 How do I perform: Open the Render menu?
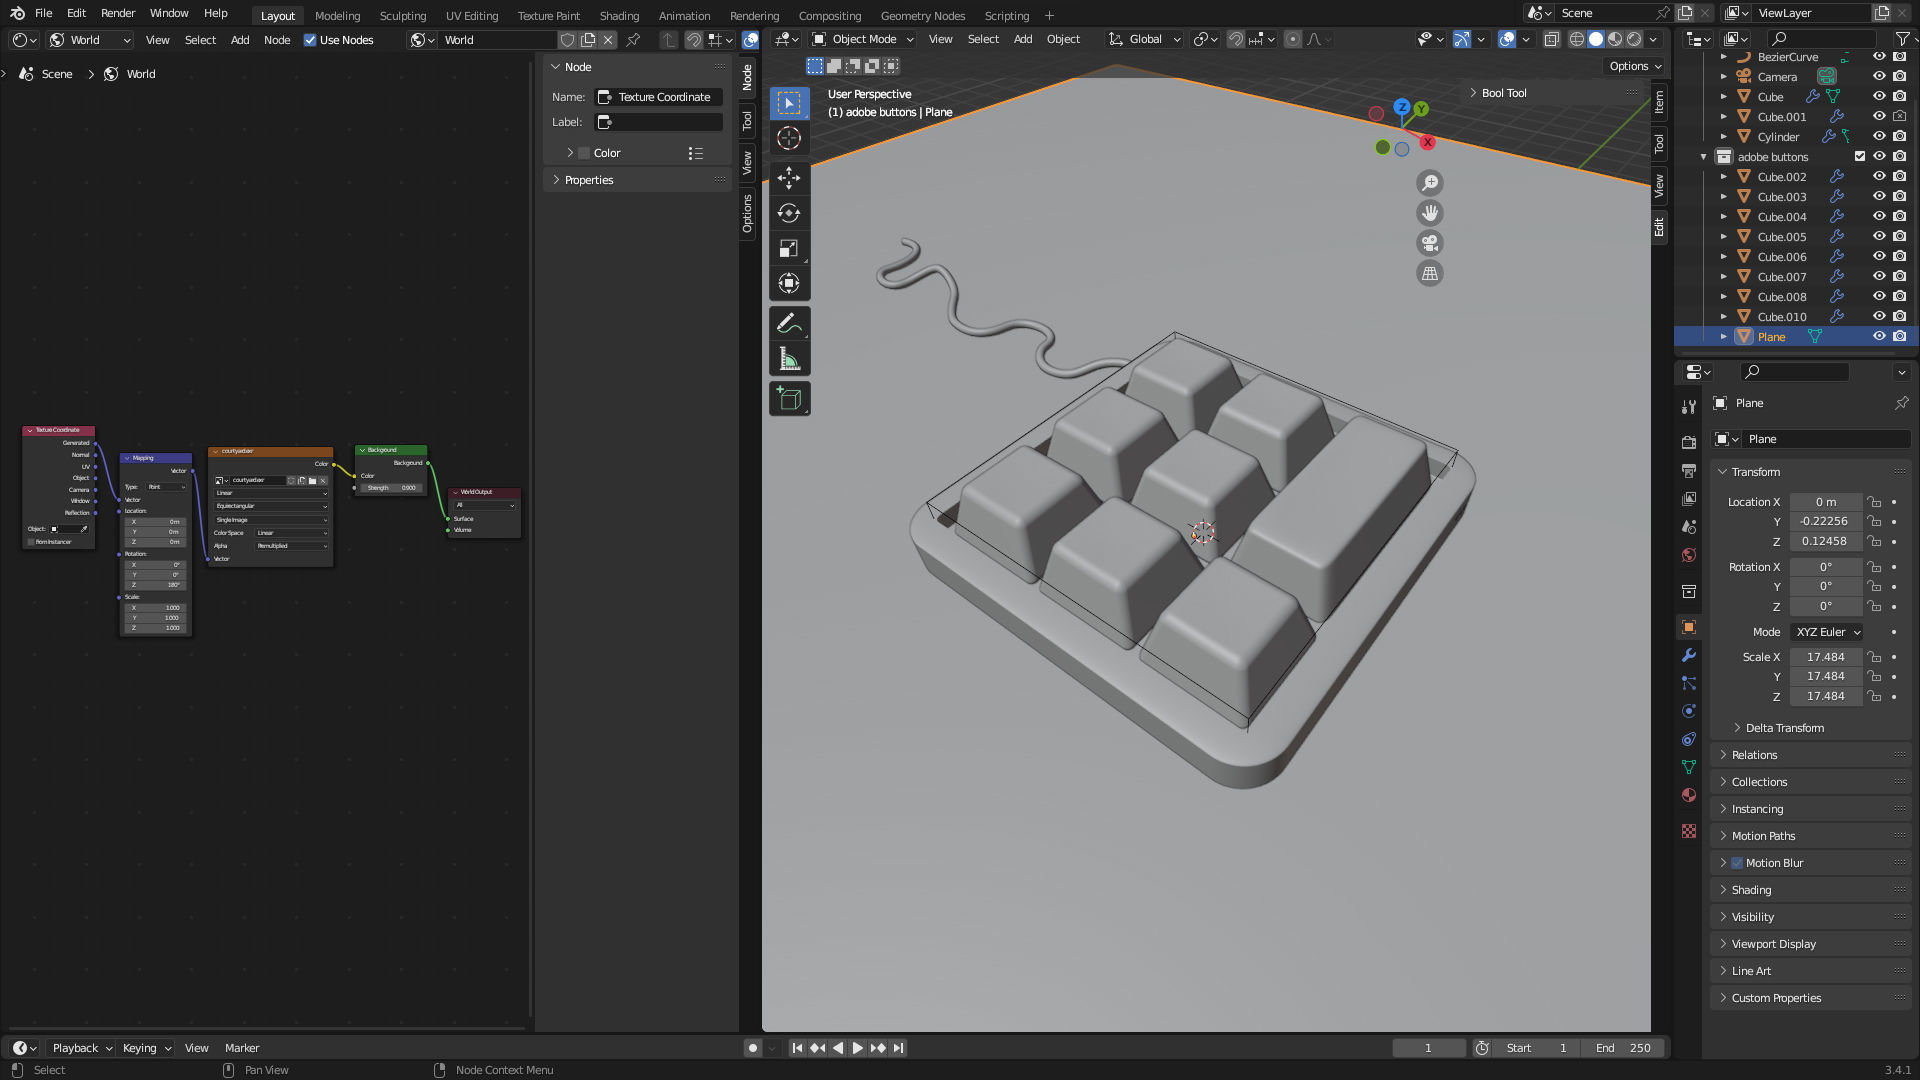point(118,13)
